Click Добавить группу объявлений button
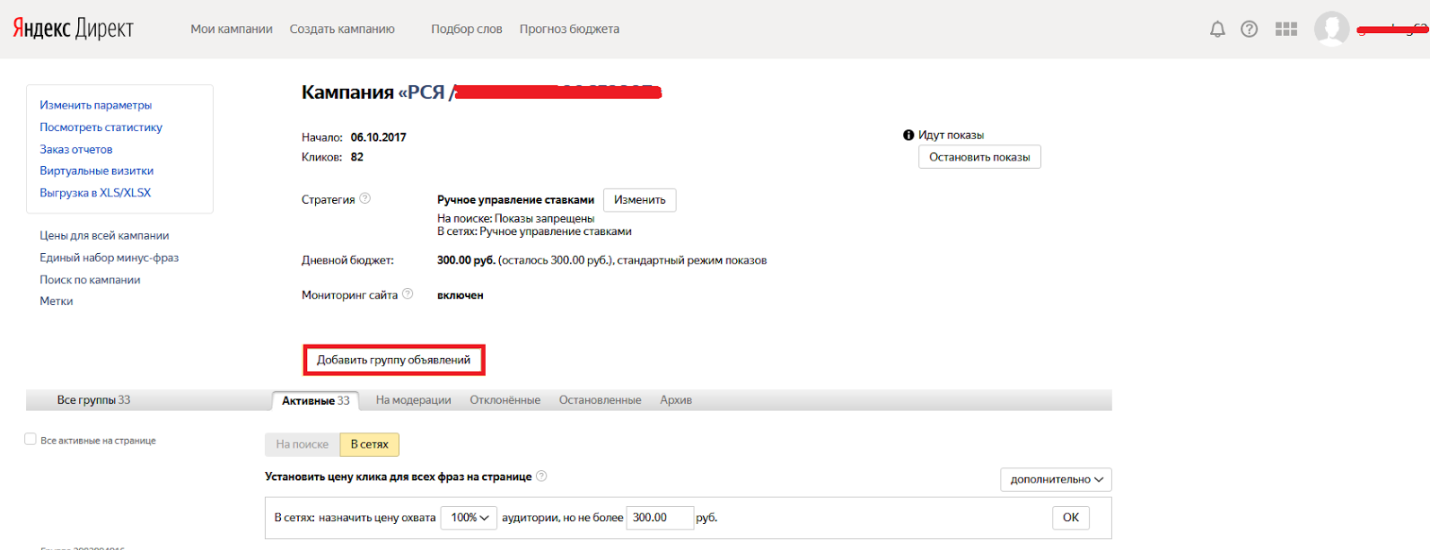Screen dimensions: 1430x550 pyautogui.click(x=393, y=359)
